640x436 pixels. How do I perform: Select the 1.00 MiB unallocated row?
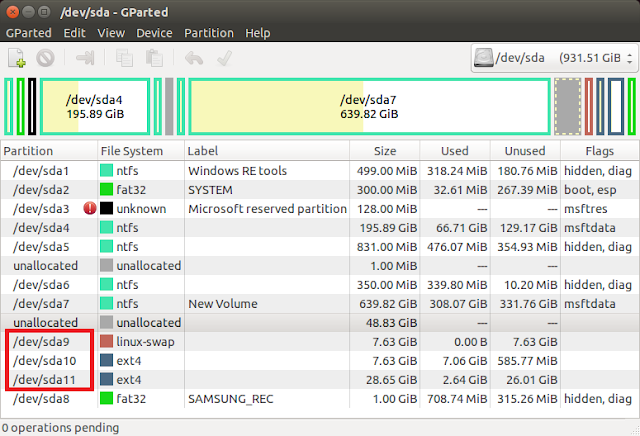320,266
